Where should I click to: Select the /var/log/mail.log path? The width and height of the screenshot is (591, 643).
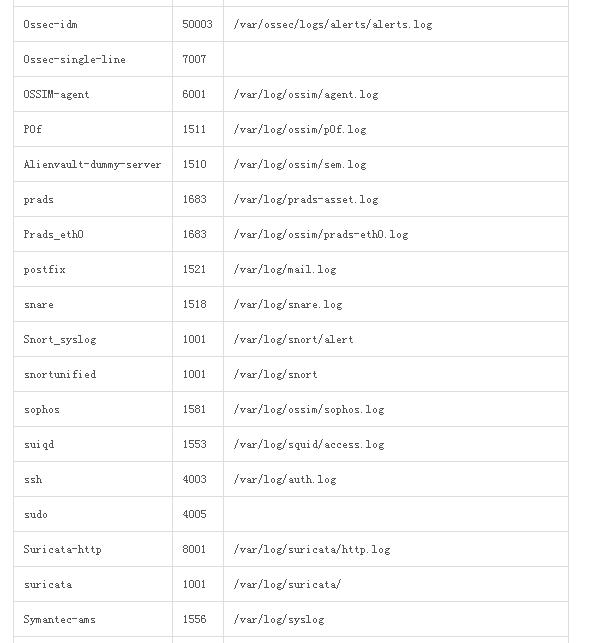tap(285, 269)
